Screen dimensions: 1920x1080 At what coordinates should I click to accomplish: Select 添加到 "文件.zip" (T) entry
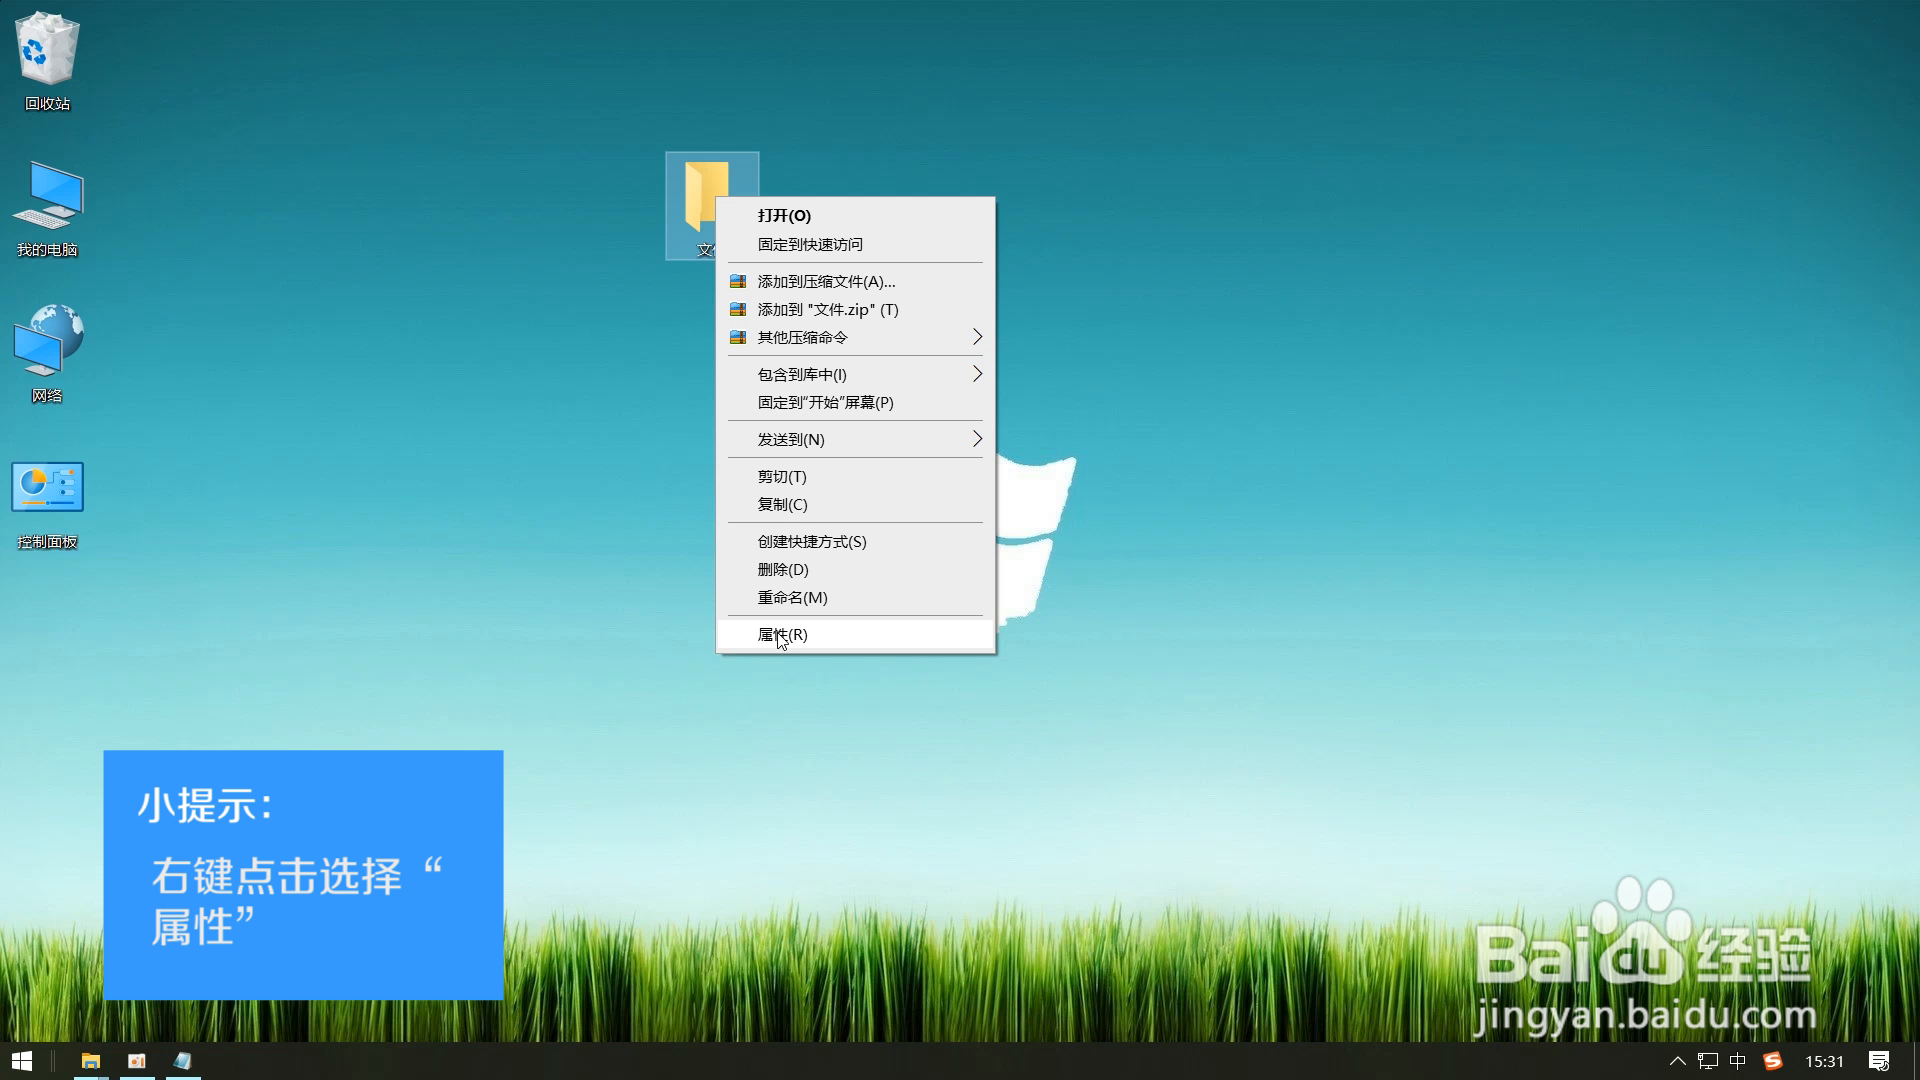pos(856,310)
